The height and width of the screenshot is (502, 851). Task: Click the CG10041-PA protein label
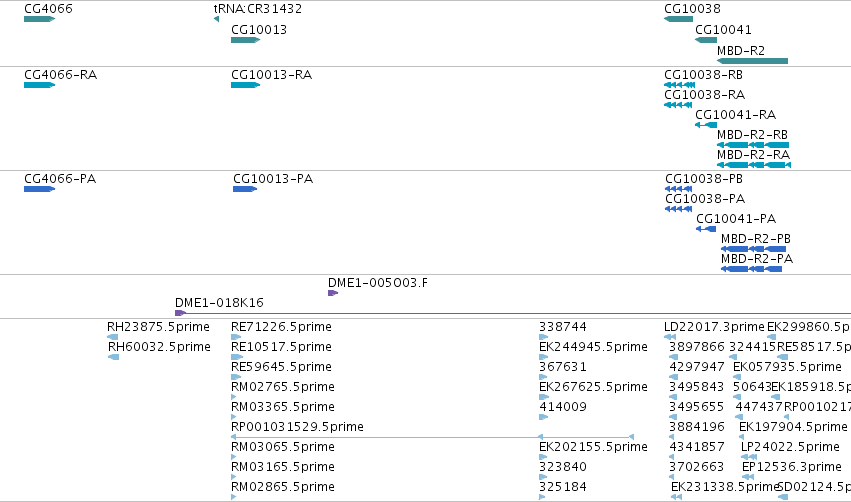click(x=736, y=219)
